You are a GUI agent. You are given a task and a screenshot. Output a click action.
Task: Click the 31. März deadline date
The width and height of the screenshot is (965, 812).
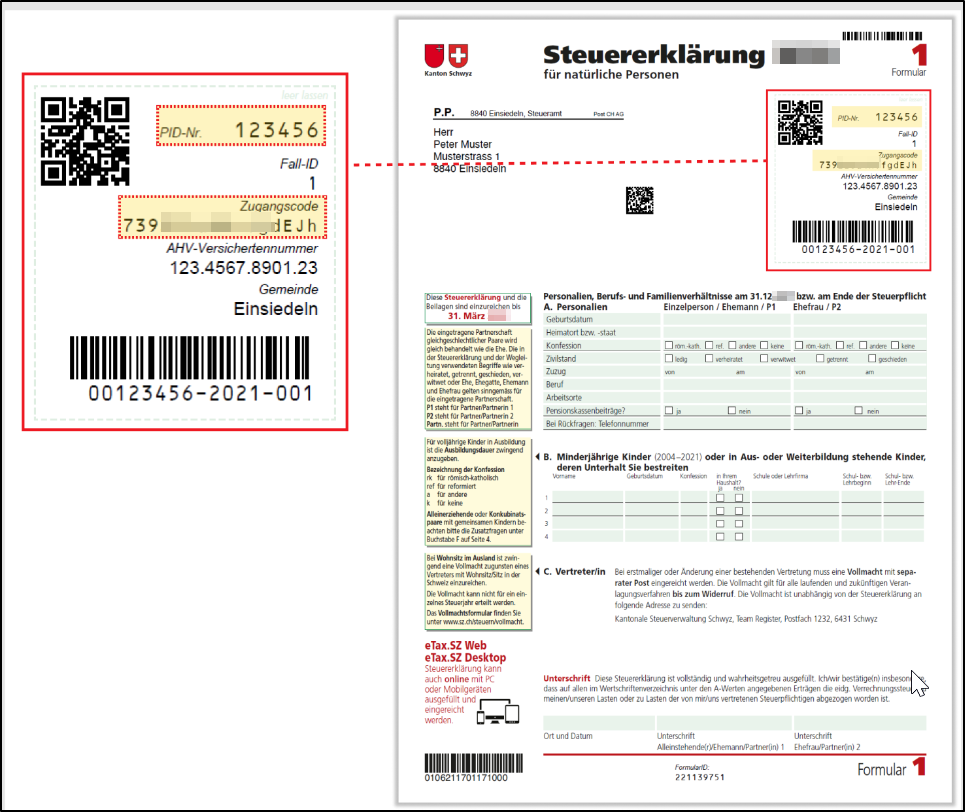click(x=466, y=316)
